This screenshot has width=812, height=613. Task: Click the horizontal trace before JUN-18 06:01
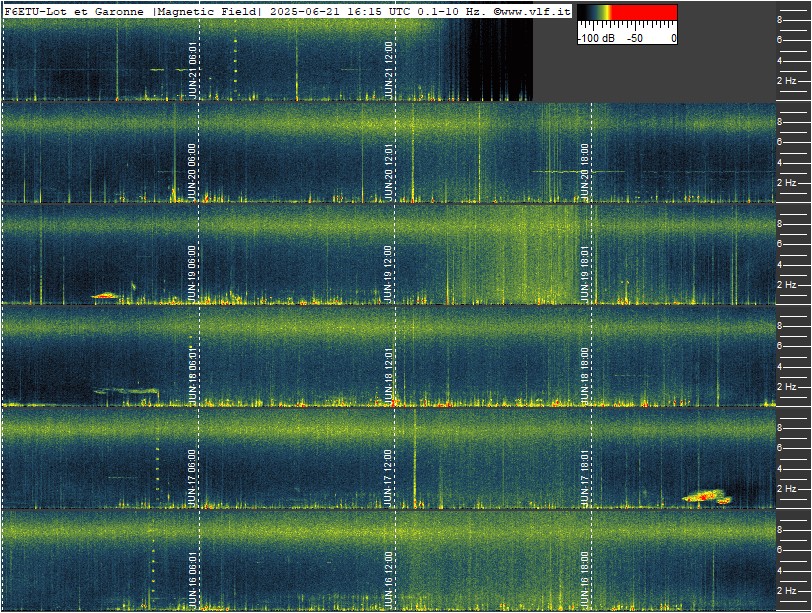click(126, 391)
